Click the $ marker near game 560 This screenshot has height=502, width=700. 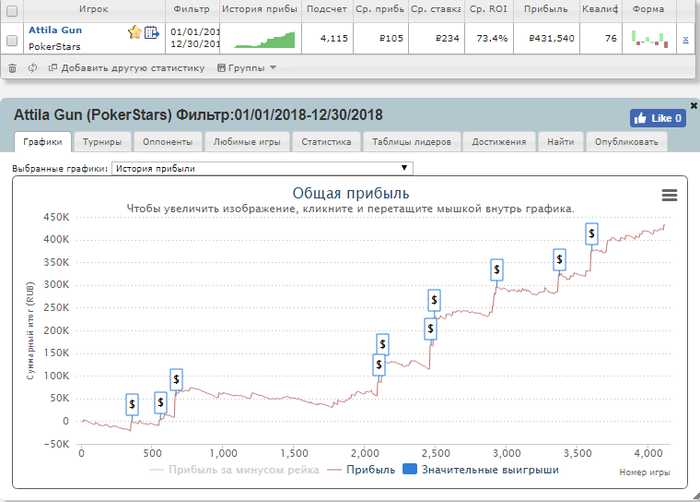point(161,403)
